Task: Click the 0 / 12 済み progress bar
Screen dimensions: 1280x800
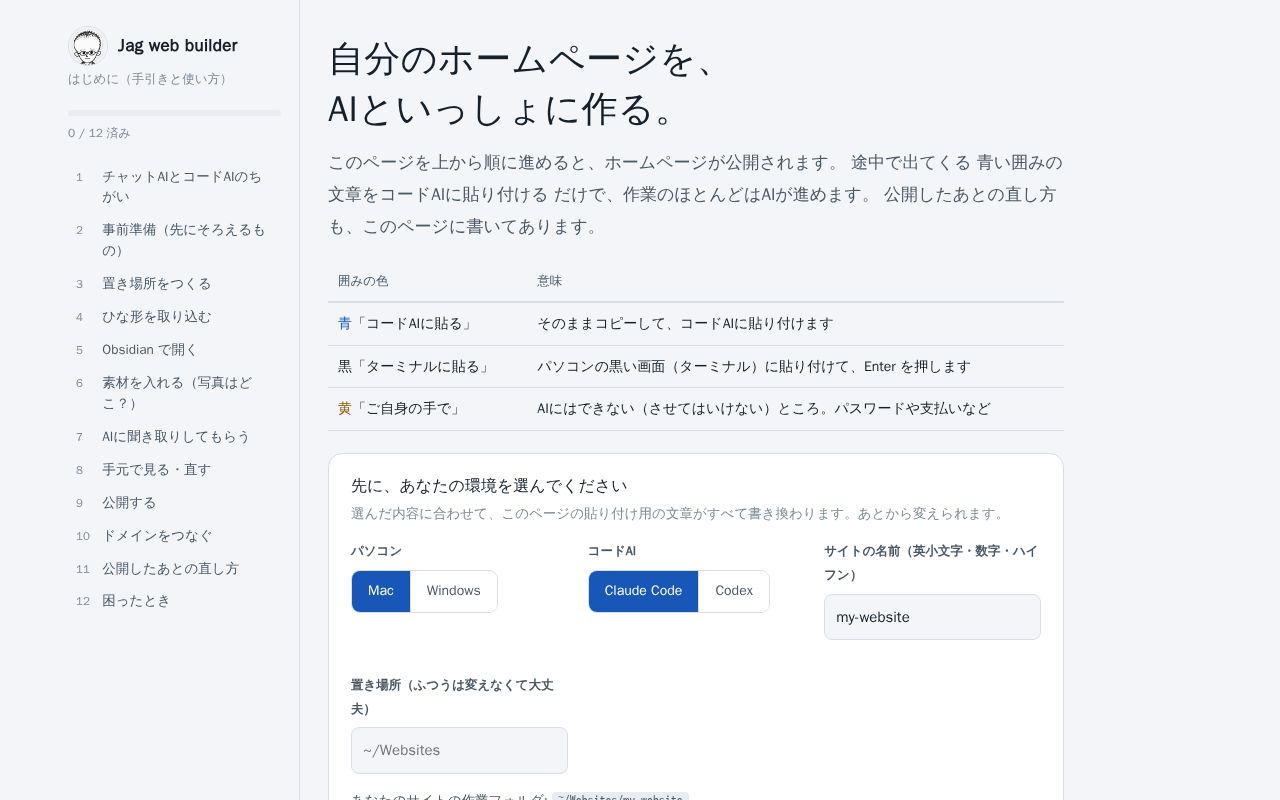Action: pyautogui.click(x=174, y=113)
